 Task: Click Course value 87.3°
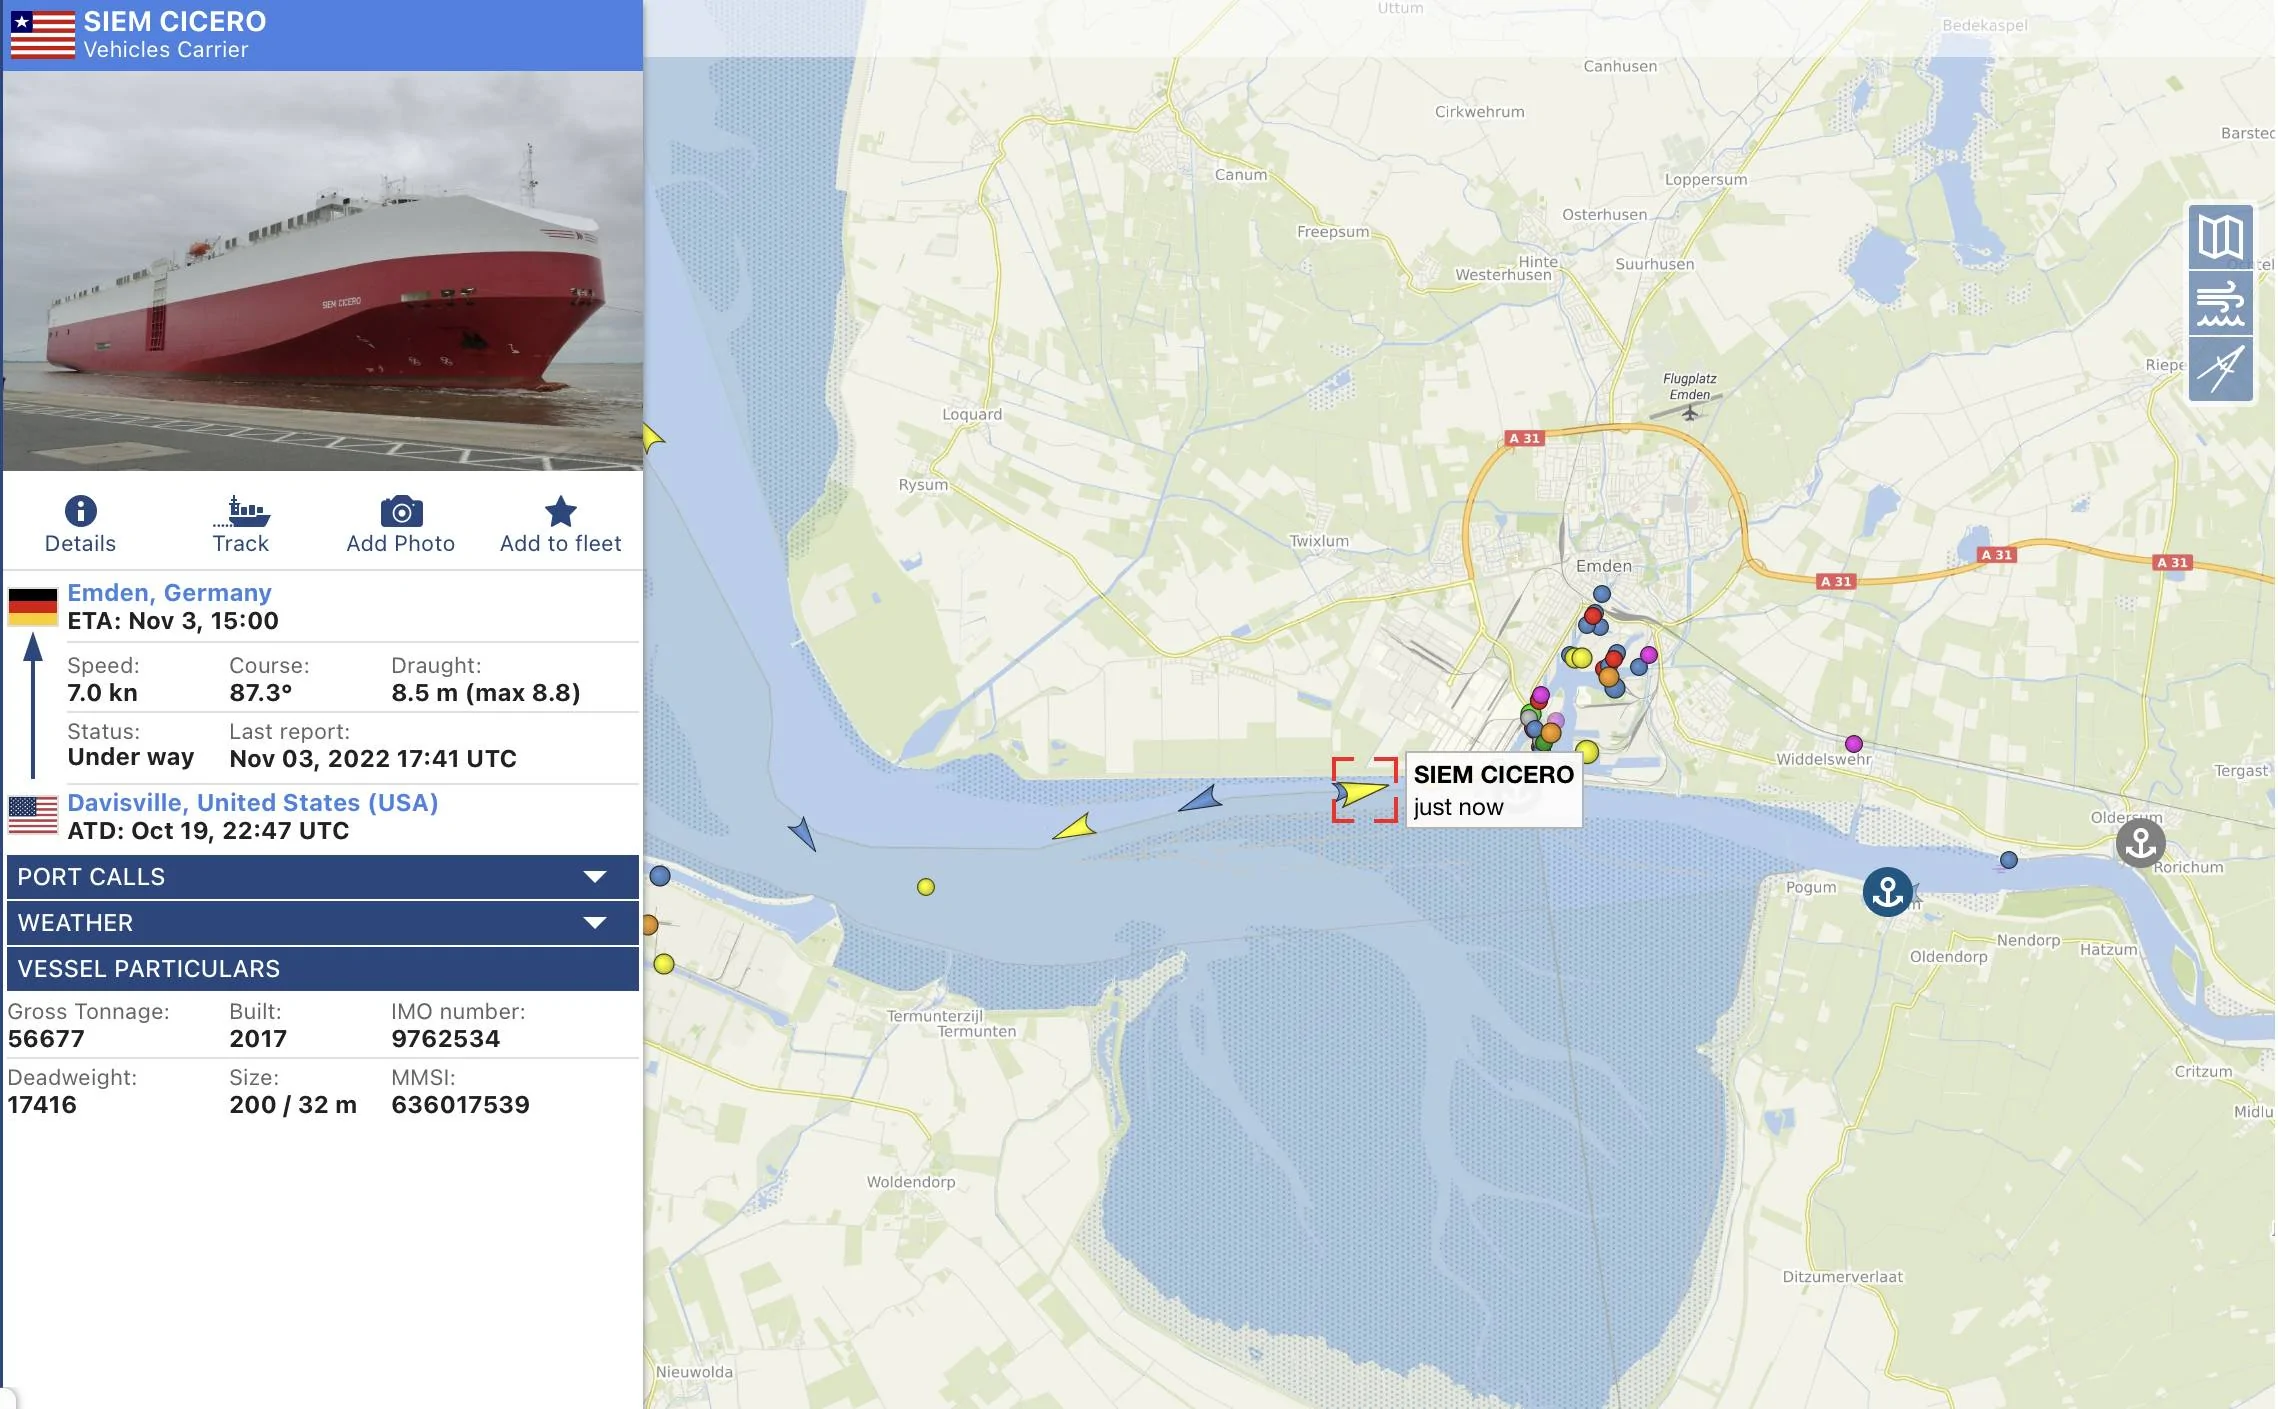pos(260,693)
